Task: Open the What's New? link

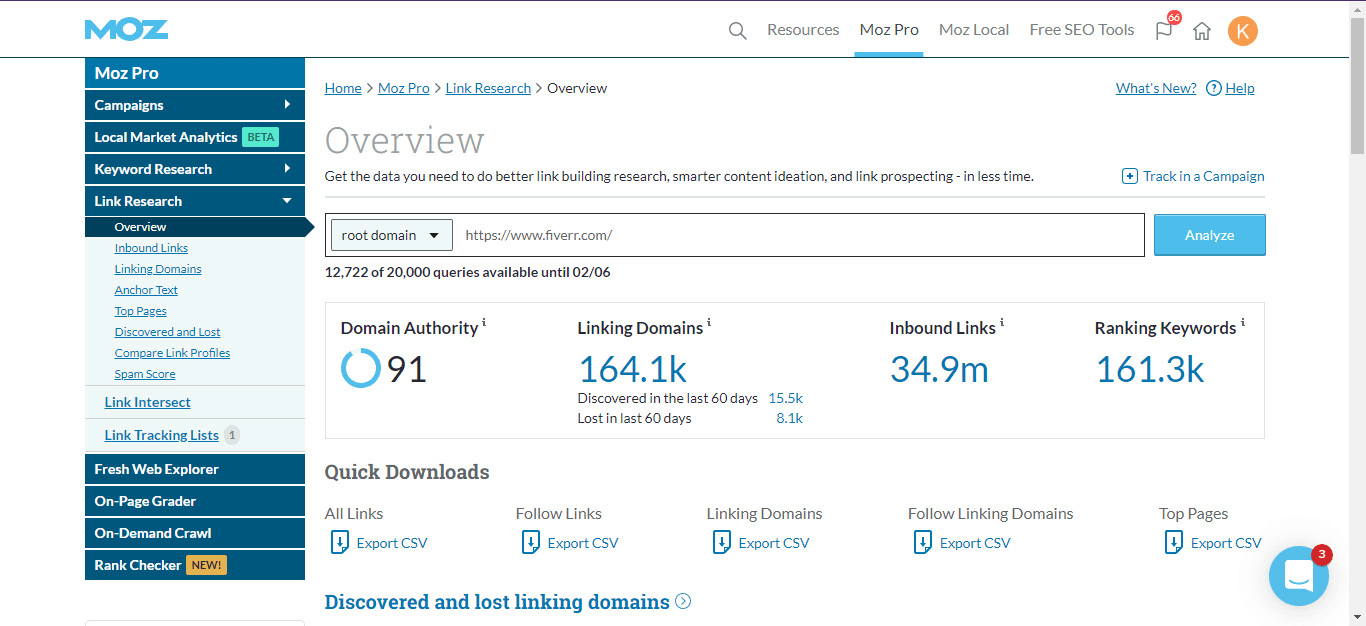Action: [1155, 88]
